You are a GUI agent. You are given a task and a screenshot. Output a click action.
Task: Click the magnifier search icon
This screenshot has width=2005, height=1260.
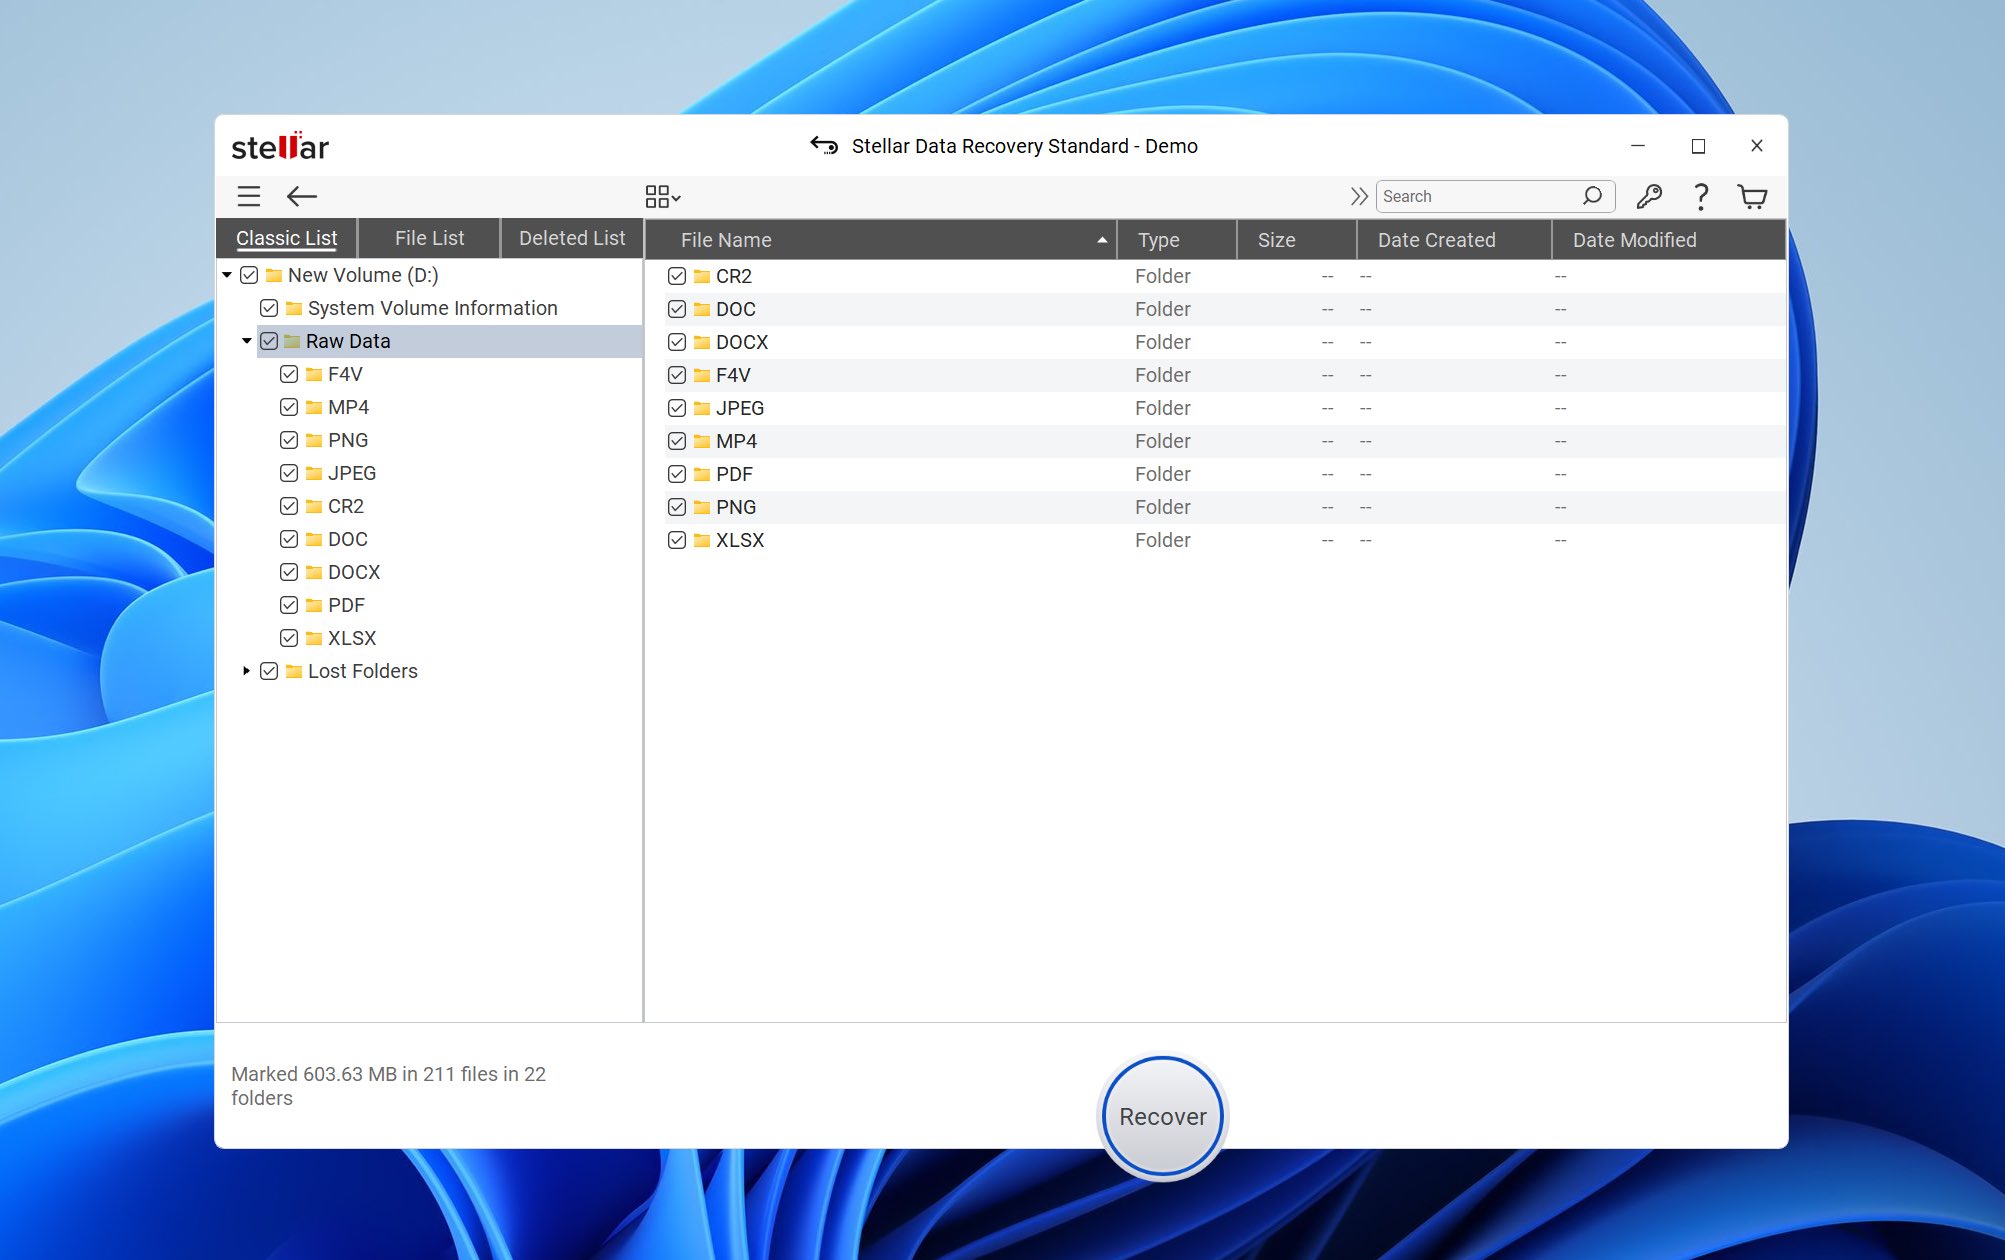[1592, 196]
